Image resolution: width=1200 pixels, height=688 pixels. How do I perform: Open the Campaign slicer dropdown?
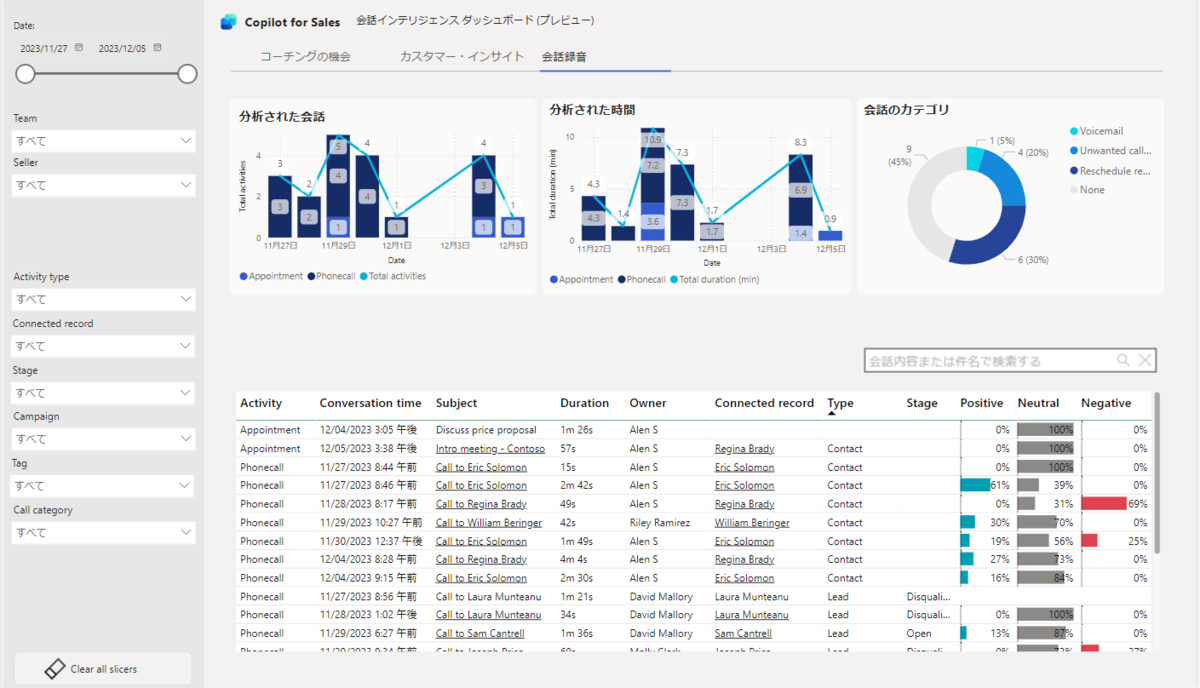pyautogui.click(x=104, y=439)
